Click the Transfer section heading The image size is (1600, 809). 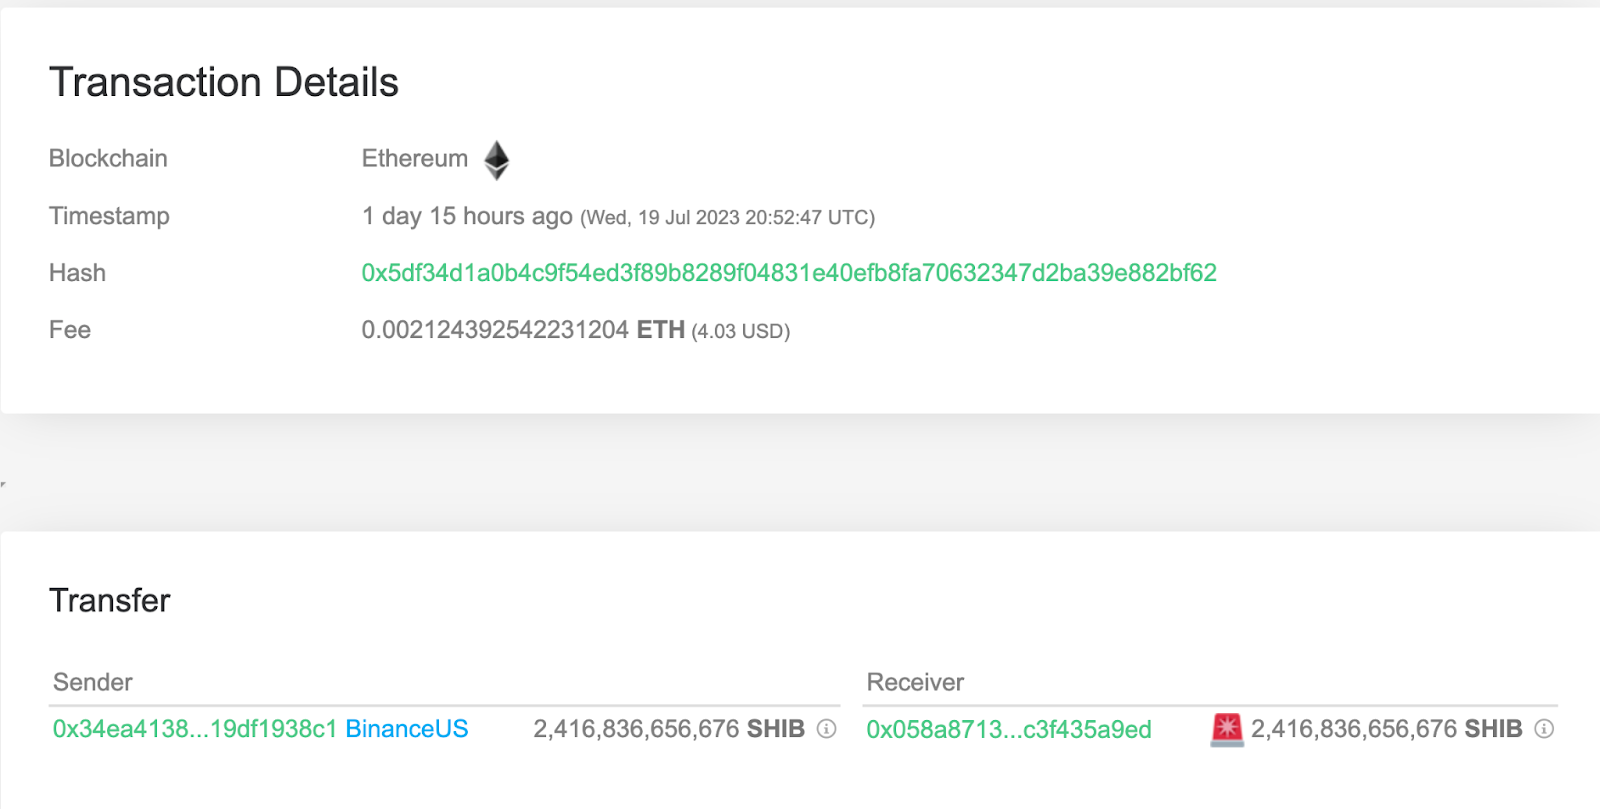[x=110, y=600]
